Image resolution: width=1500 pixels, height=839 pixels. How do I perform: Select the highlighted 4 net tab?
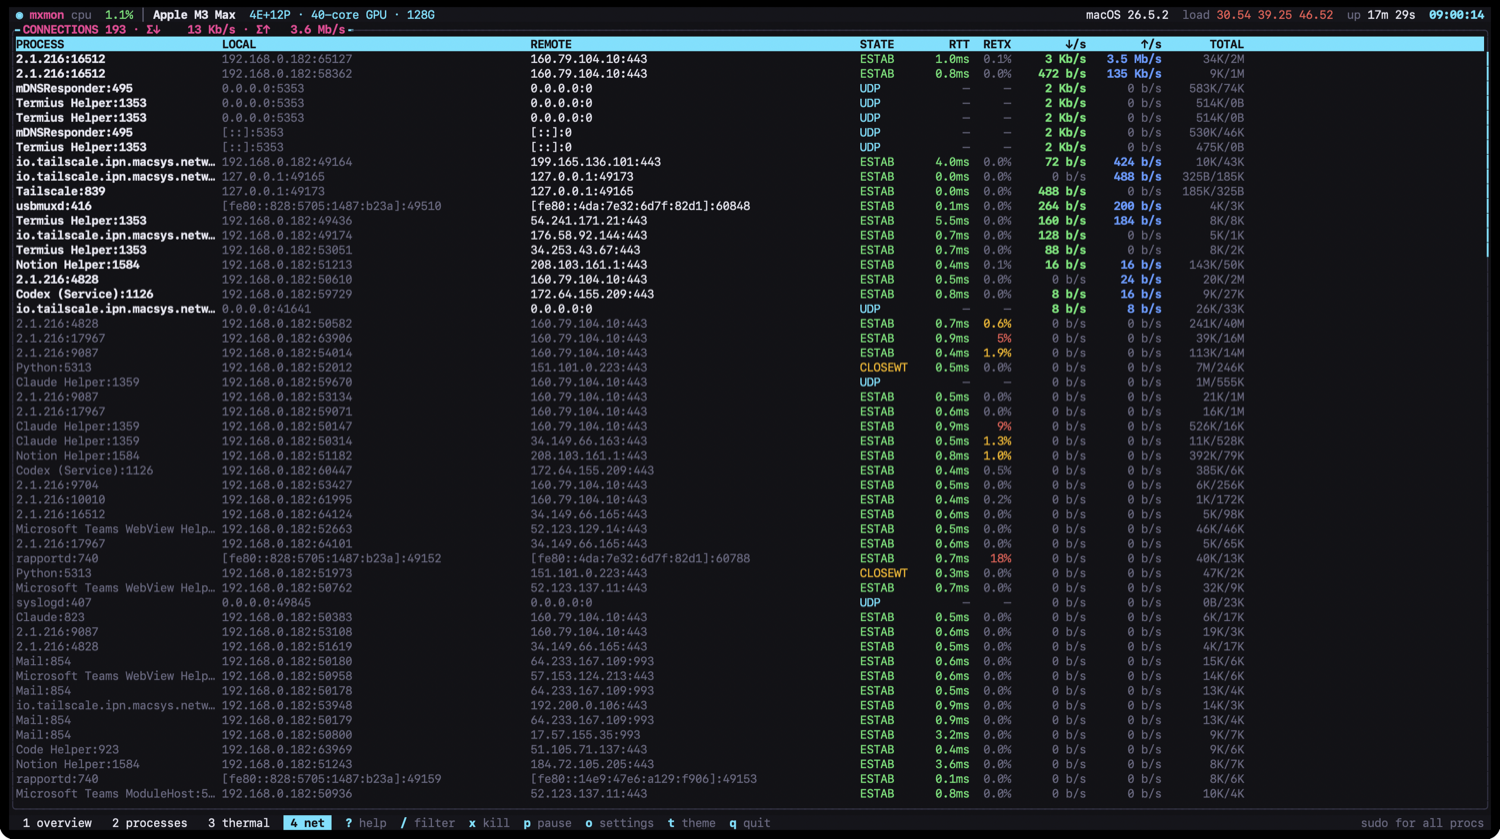tap(307, 823)
